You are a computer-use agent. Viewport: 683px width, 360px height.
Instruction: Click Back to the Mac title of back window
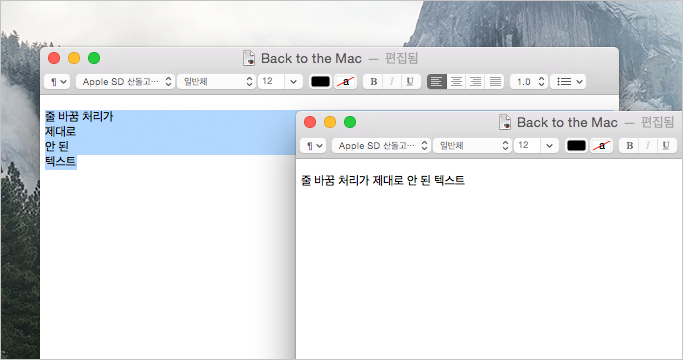tap(311, 58)
